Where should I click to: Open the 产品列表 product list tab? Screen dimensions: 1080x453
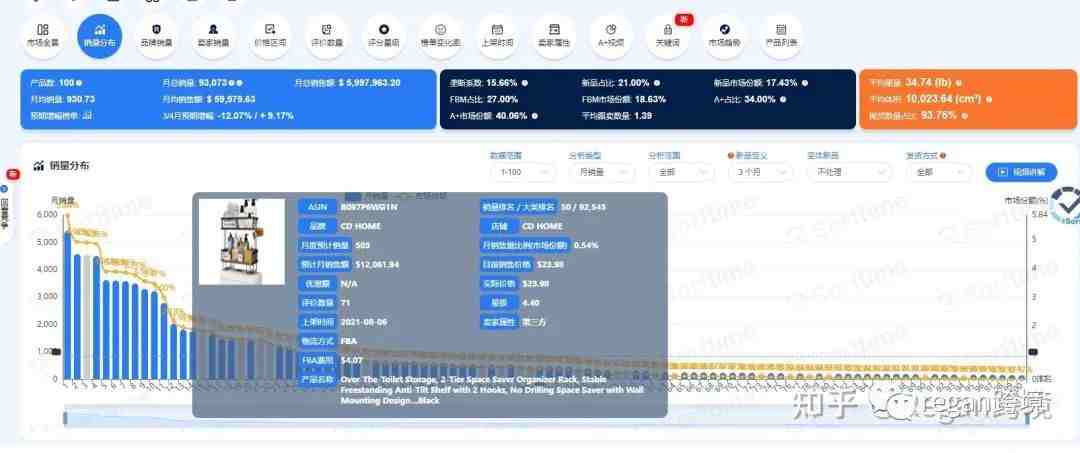tap(781, 36)
